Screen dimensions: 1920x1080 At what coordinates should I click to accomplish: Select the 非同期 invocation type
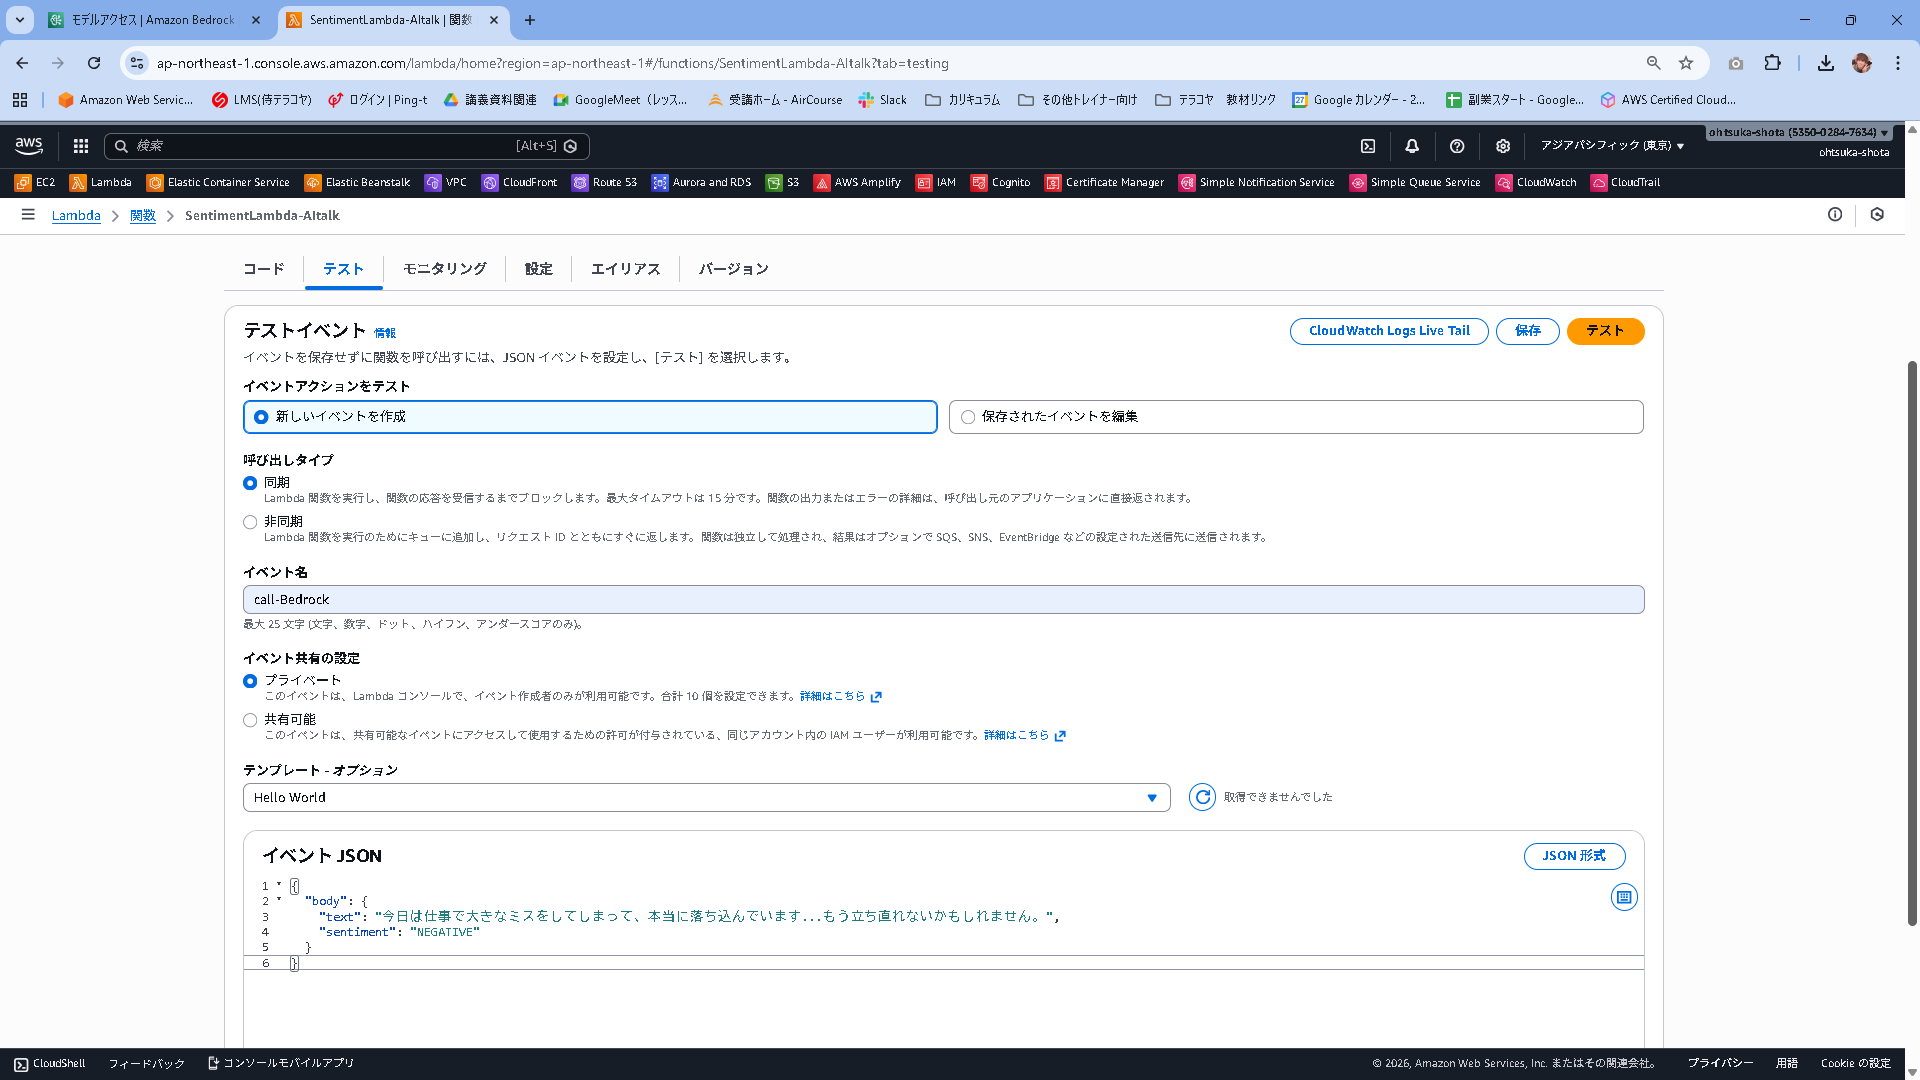point(250,521)
